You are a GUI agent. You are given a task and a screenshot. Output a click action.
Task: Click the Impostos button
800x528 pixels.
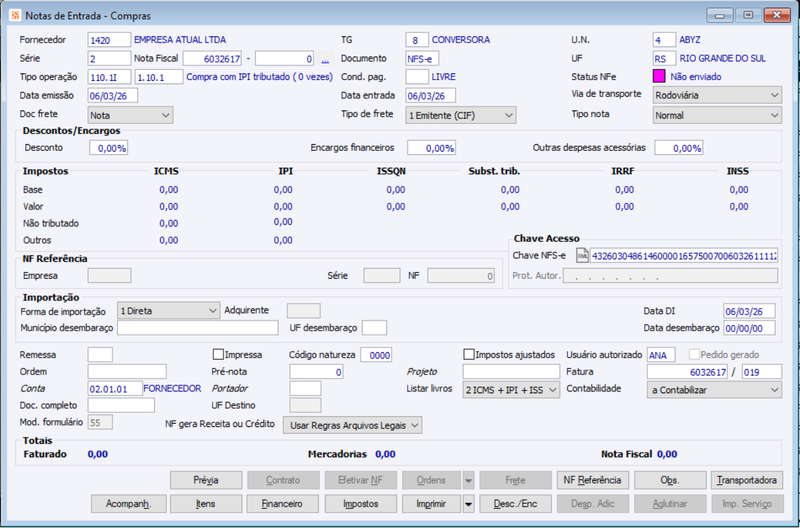361,504
